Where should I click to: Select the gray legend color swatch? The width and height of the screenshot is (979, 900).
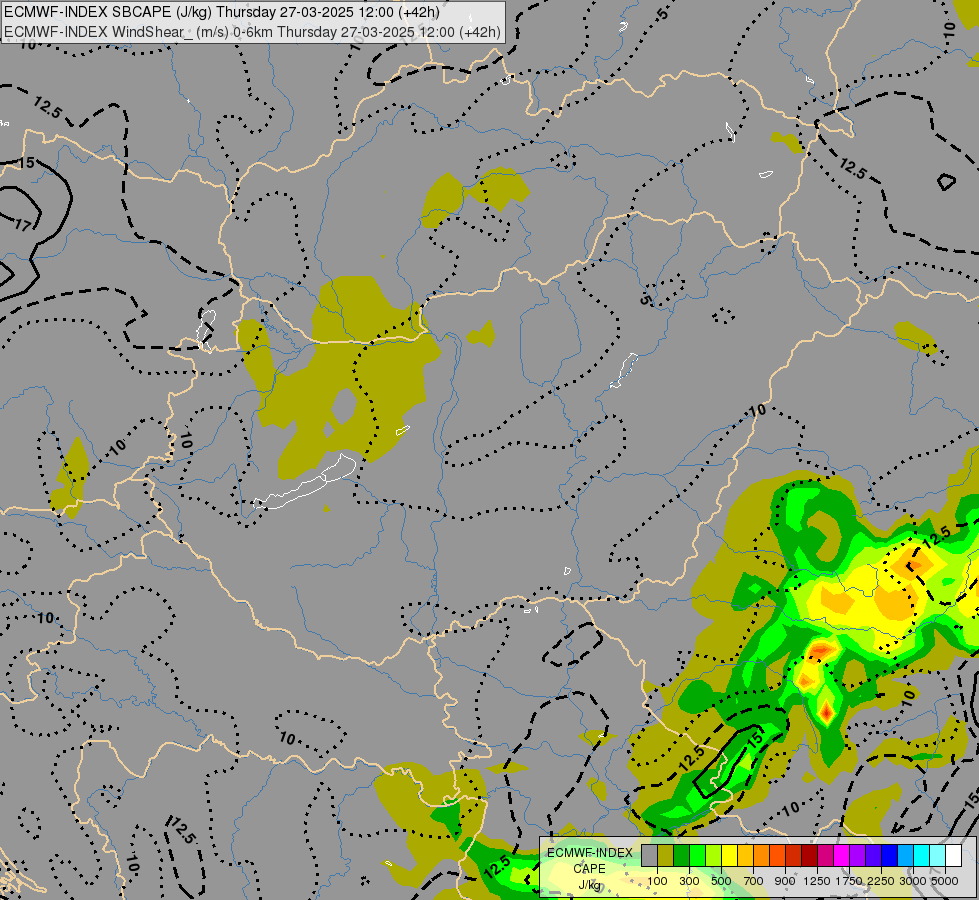pos(649,856)
